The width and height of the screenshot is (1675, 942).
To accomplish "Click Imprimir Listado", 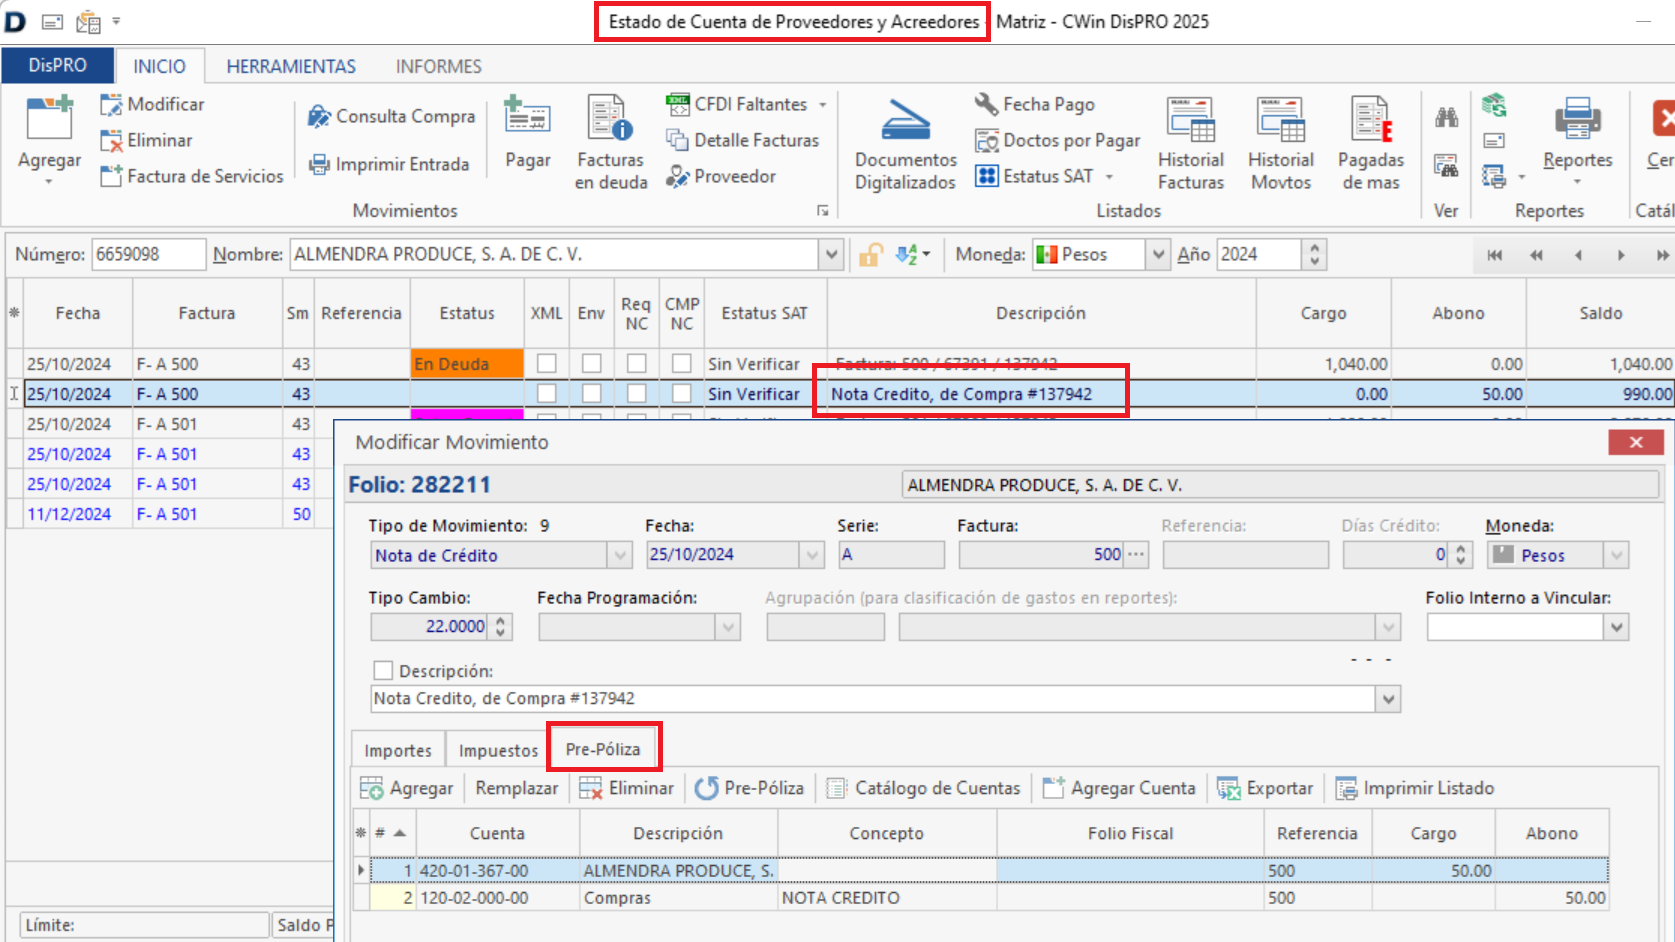I will [1415, 788].
